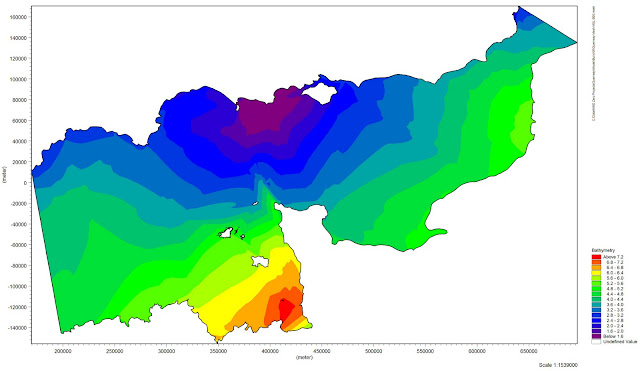Click the red 'Above 7.2' legend swatch
This screenshot has width=640, height=371.
point(596,257)
